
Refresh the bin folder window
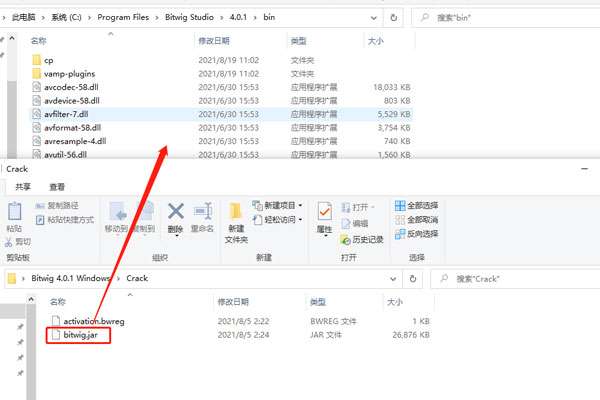pyautogui.click(x=393, y=18)
